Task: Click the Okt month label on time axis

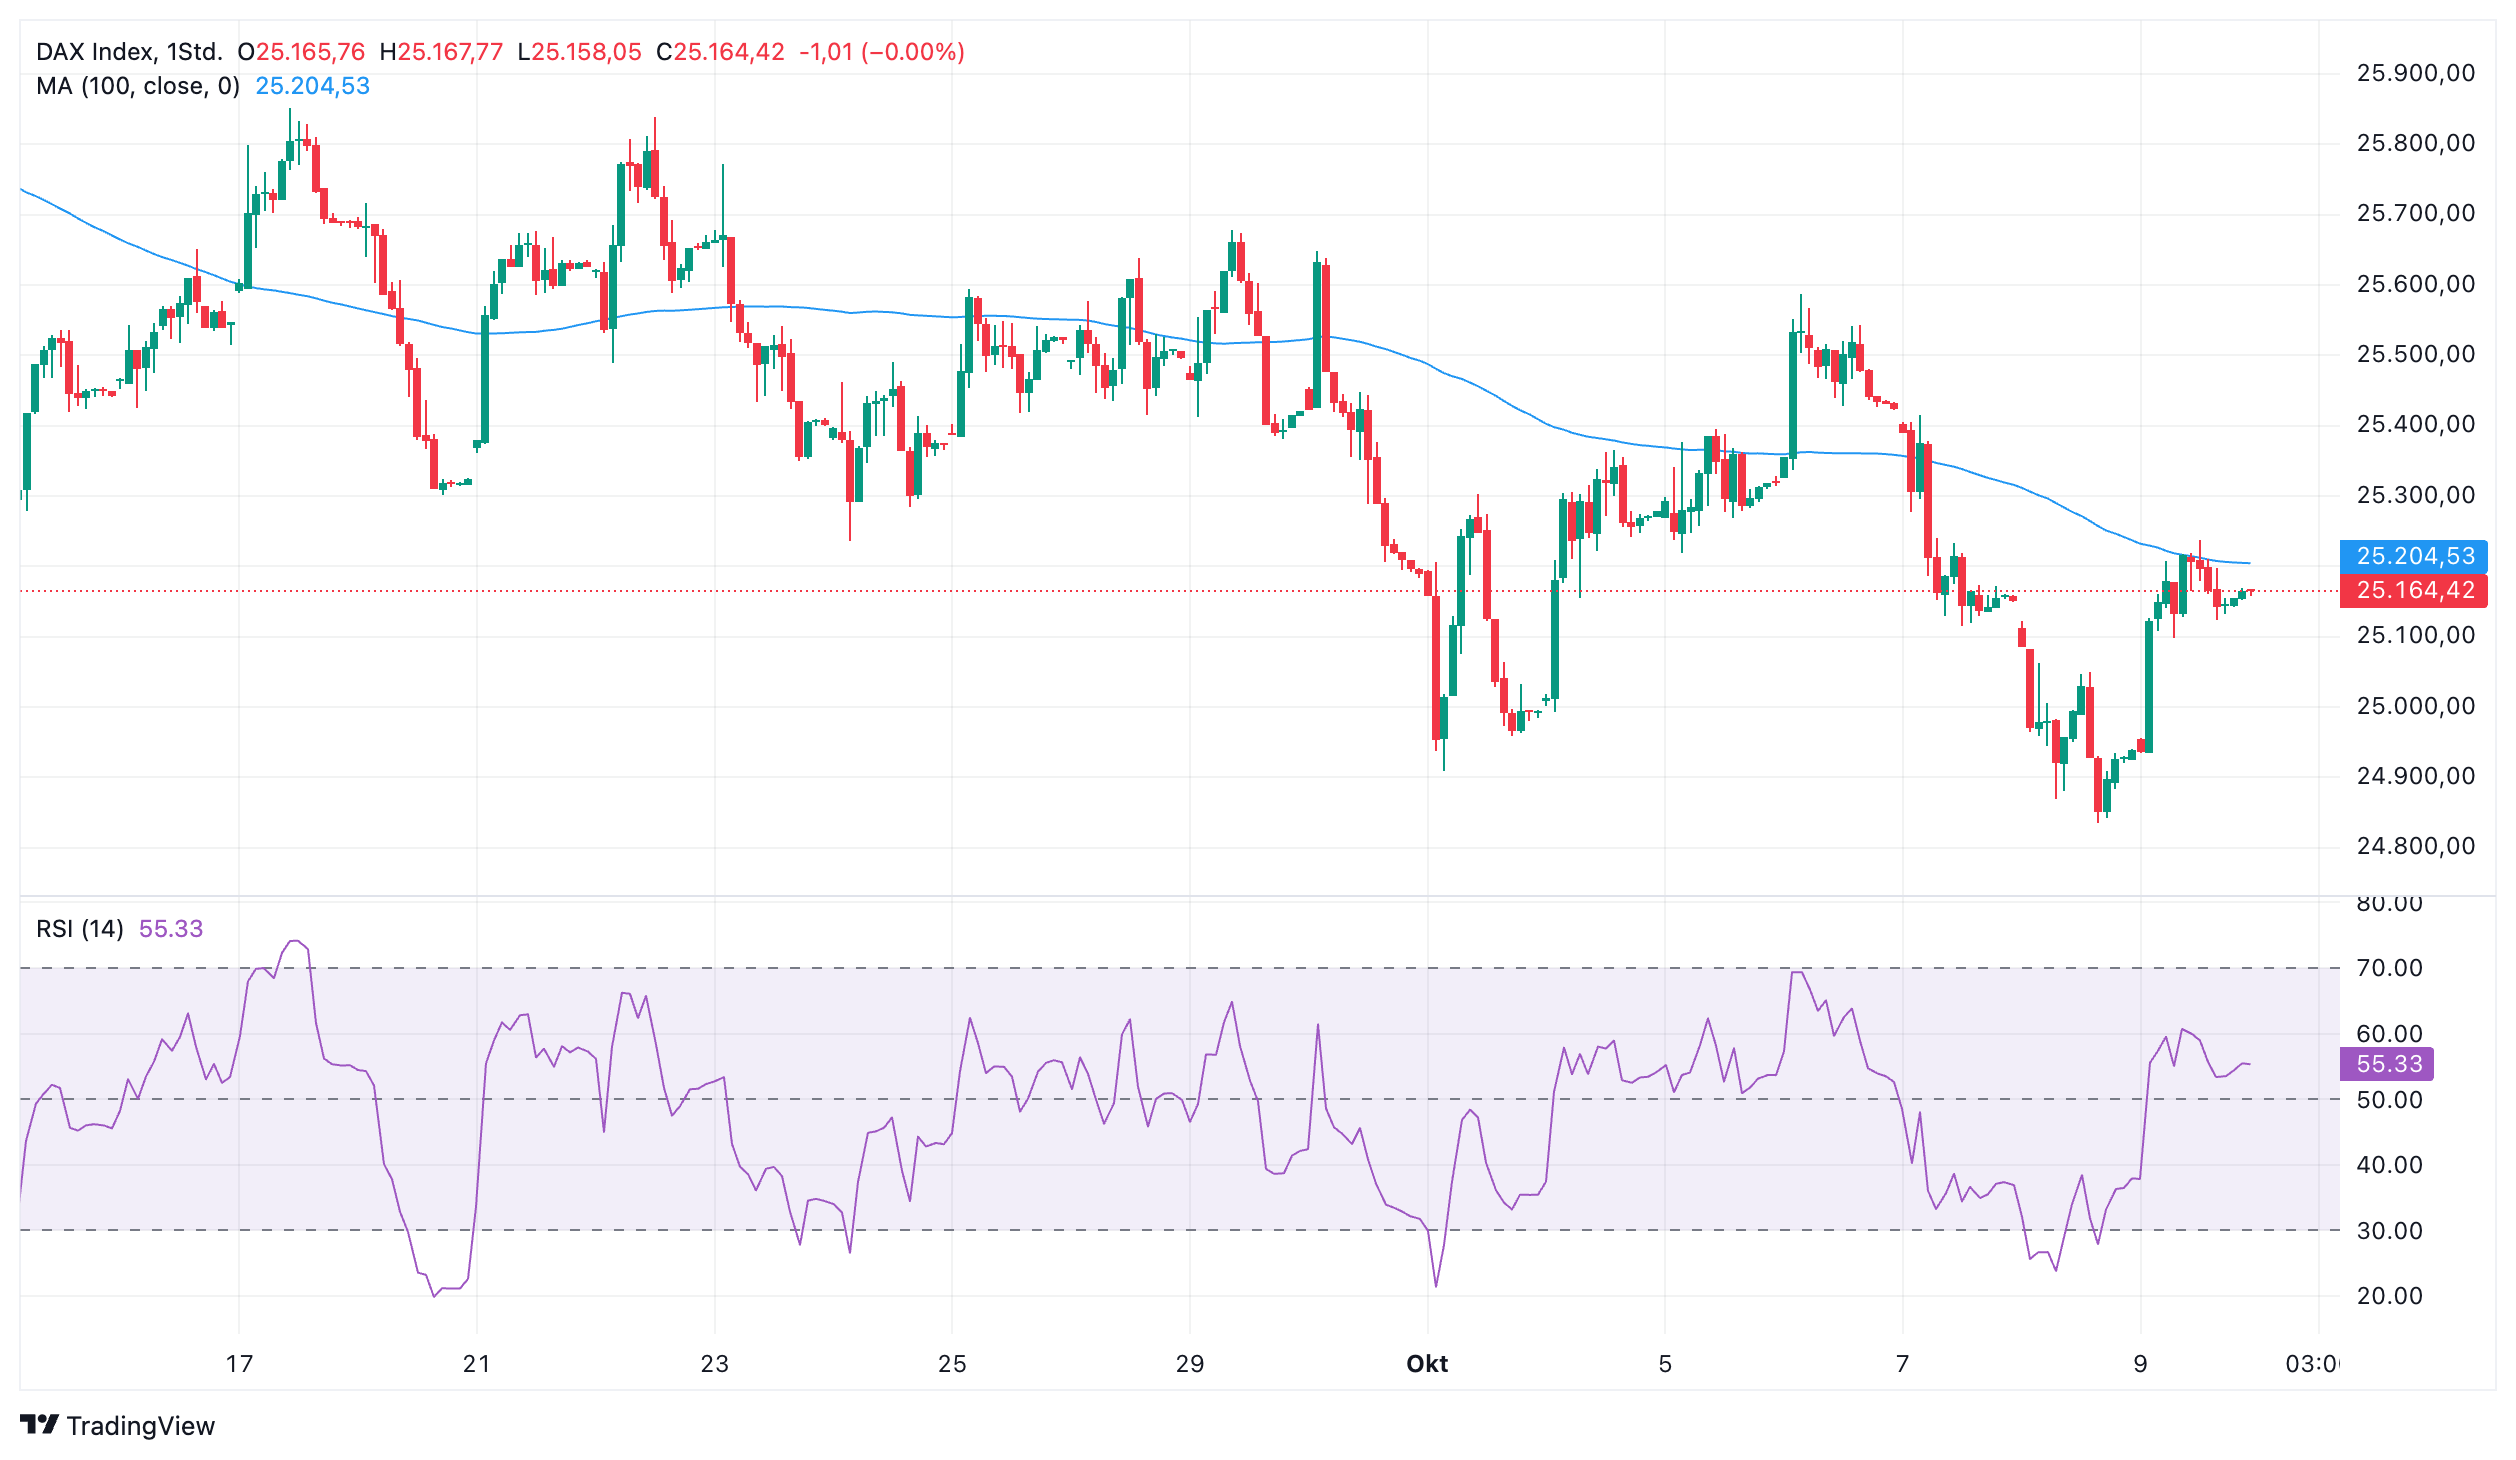Action: click(1427, 1364)
